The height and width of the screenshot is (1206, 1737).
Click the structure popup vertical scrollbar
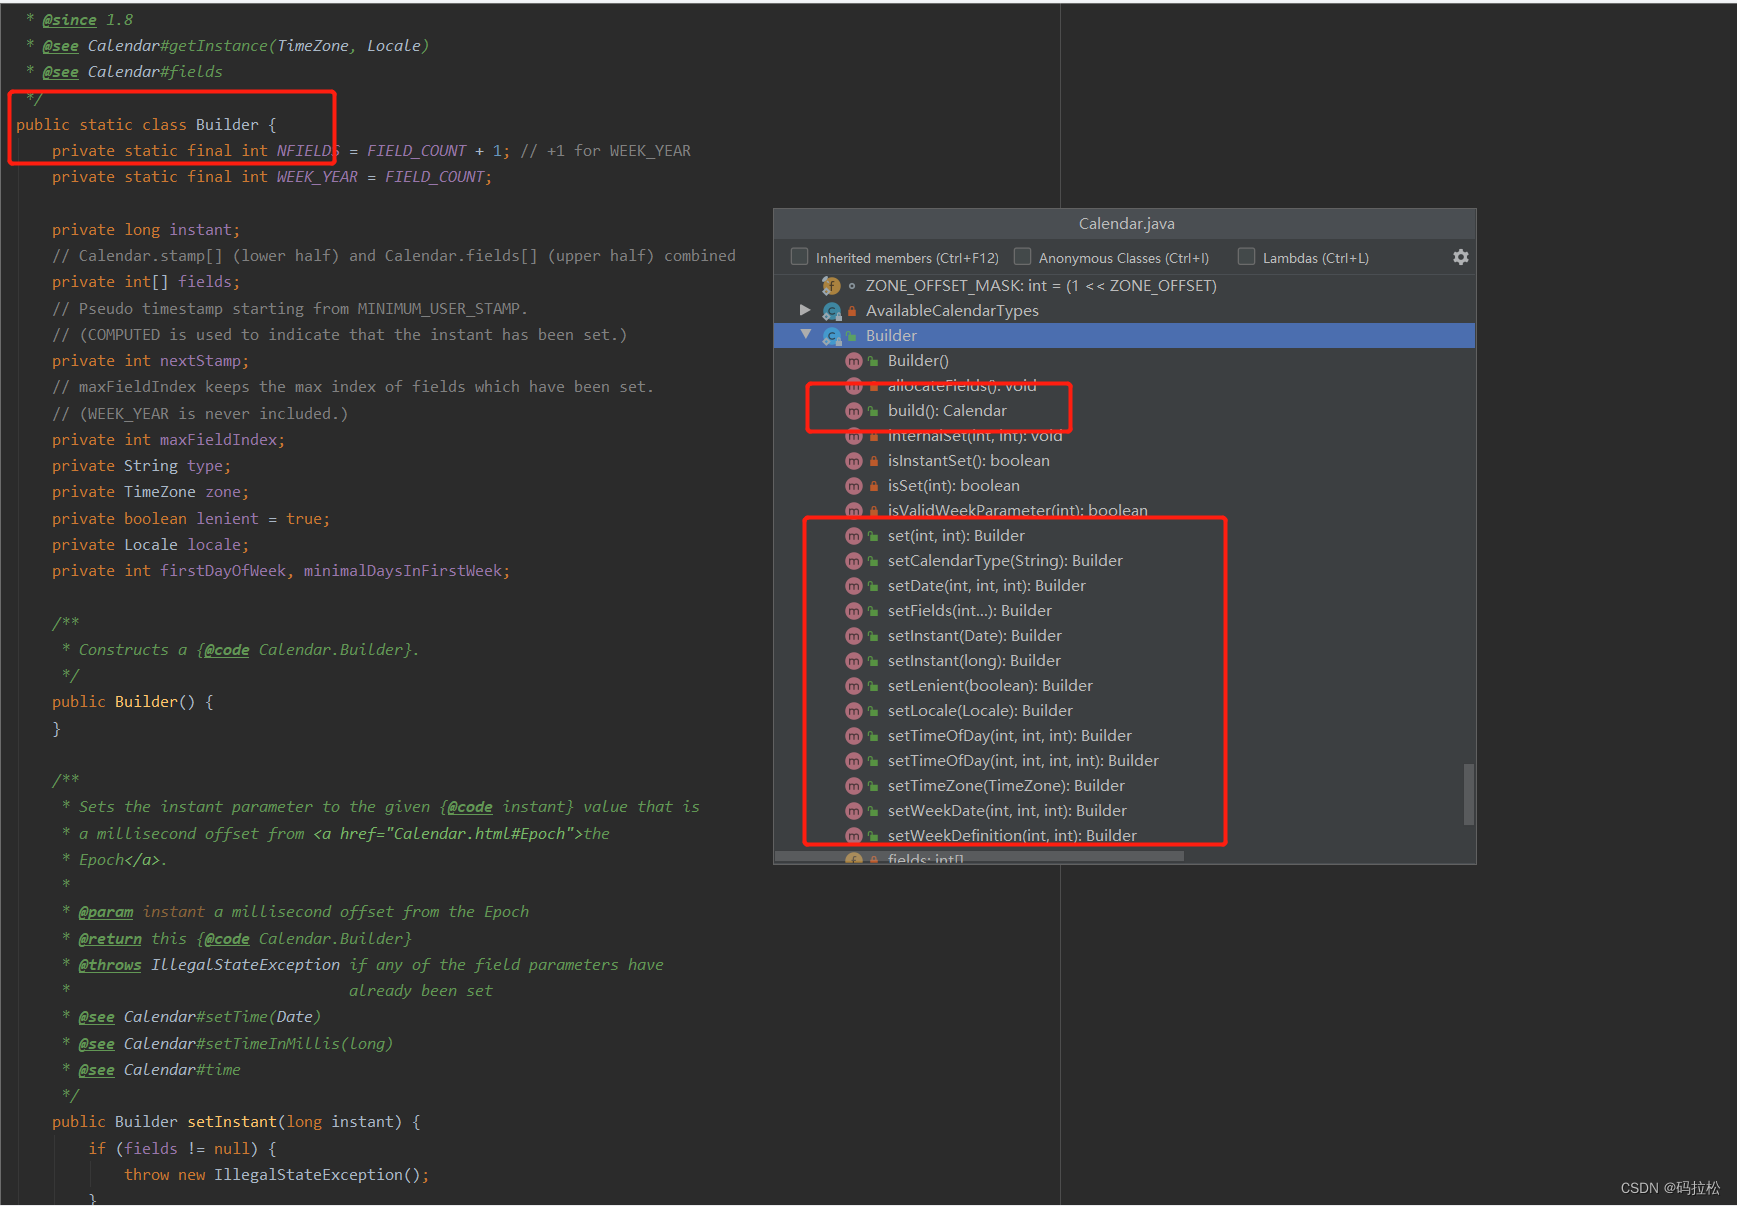pyautogui.click(x=1468, y=794)
